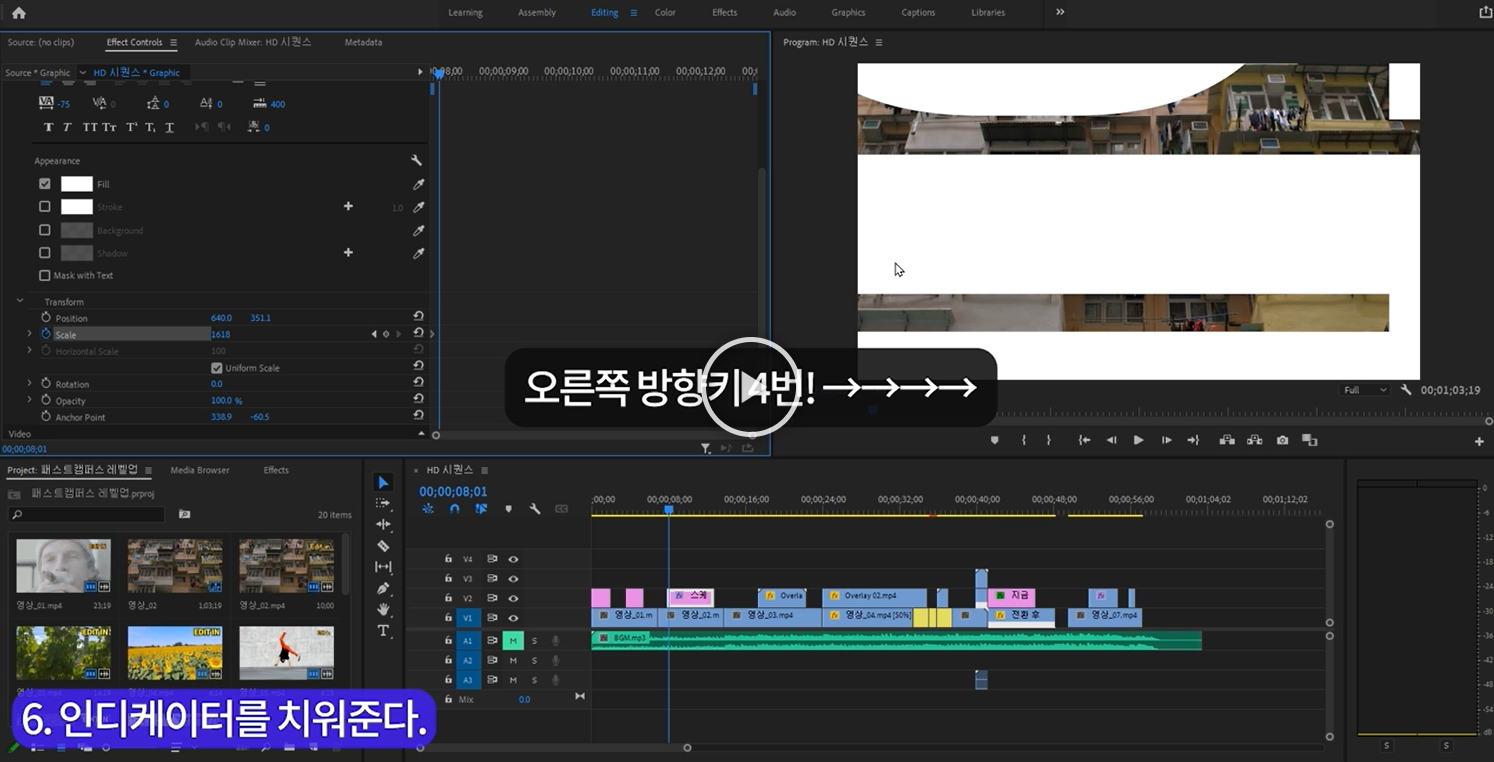
Task: Click the Fill eyedropper
Action: pos(419,184)
